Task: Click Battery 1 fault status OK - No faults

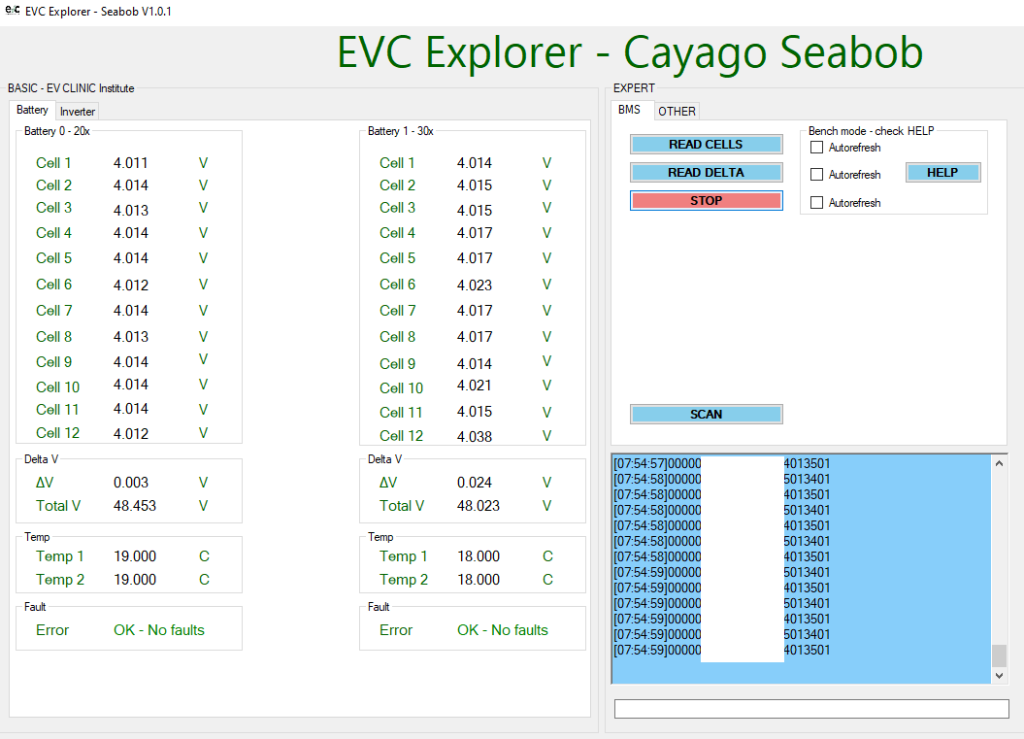Action: coord(502,630)
